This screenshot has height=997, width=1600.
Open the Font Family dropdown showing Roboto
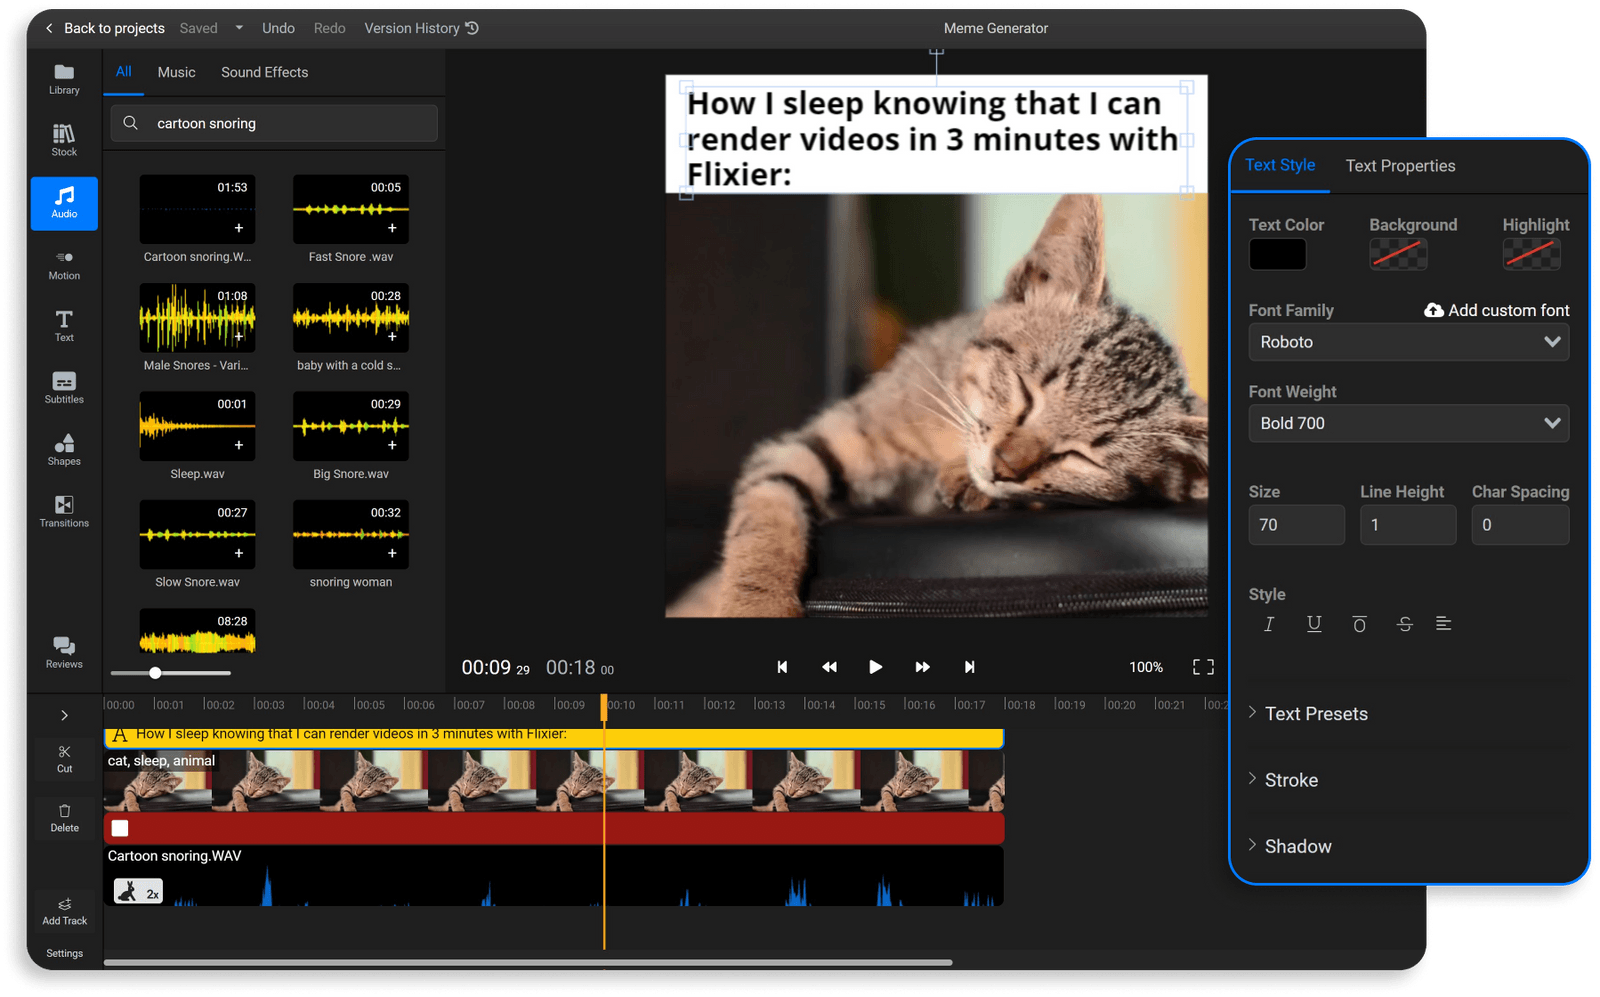[1408, 342]
